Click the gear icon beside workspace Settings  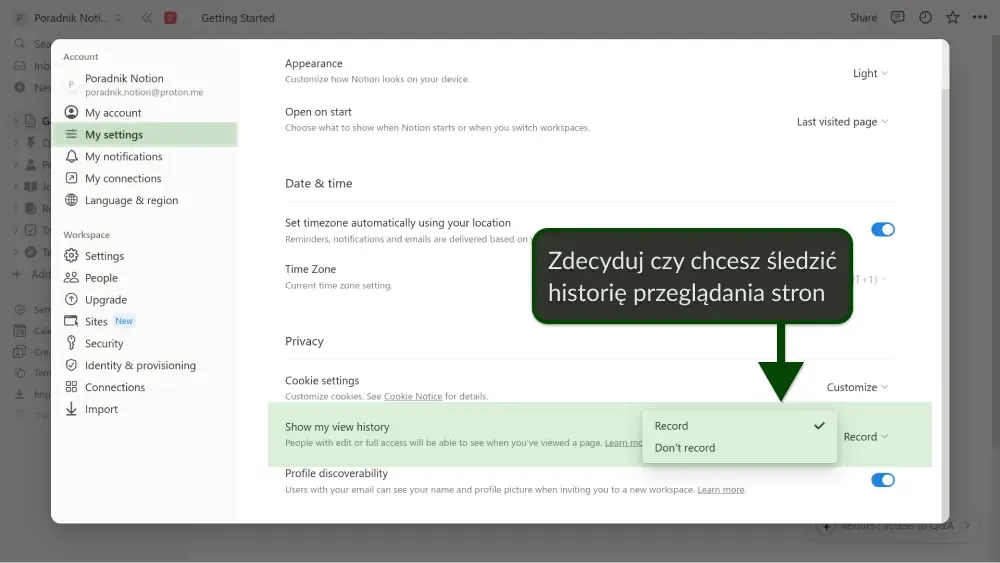click(71, 256)
